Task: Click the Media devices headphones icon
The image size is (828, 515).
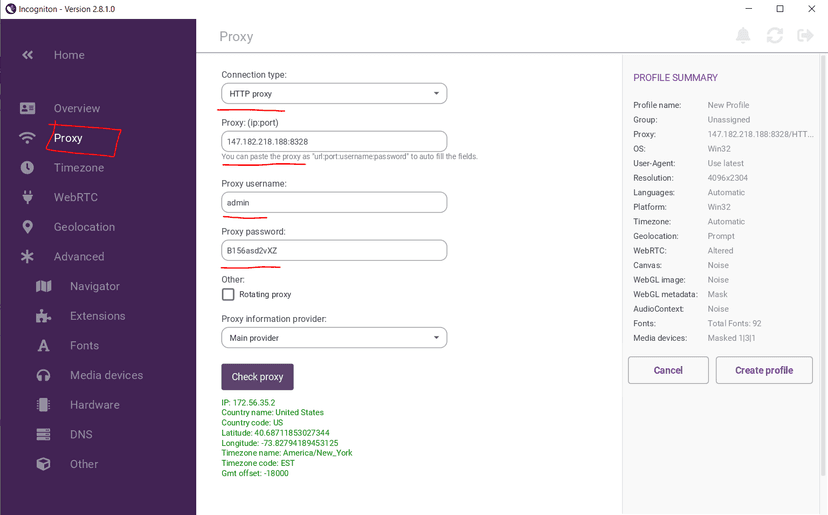Action: 43,375
